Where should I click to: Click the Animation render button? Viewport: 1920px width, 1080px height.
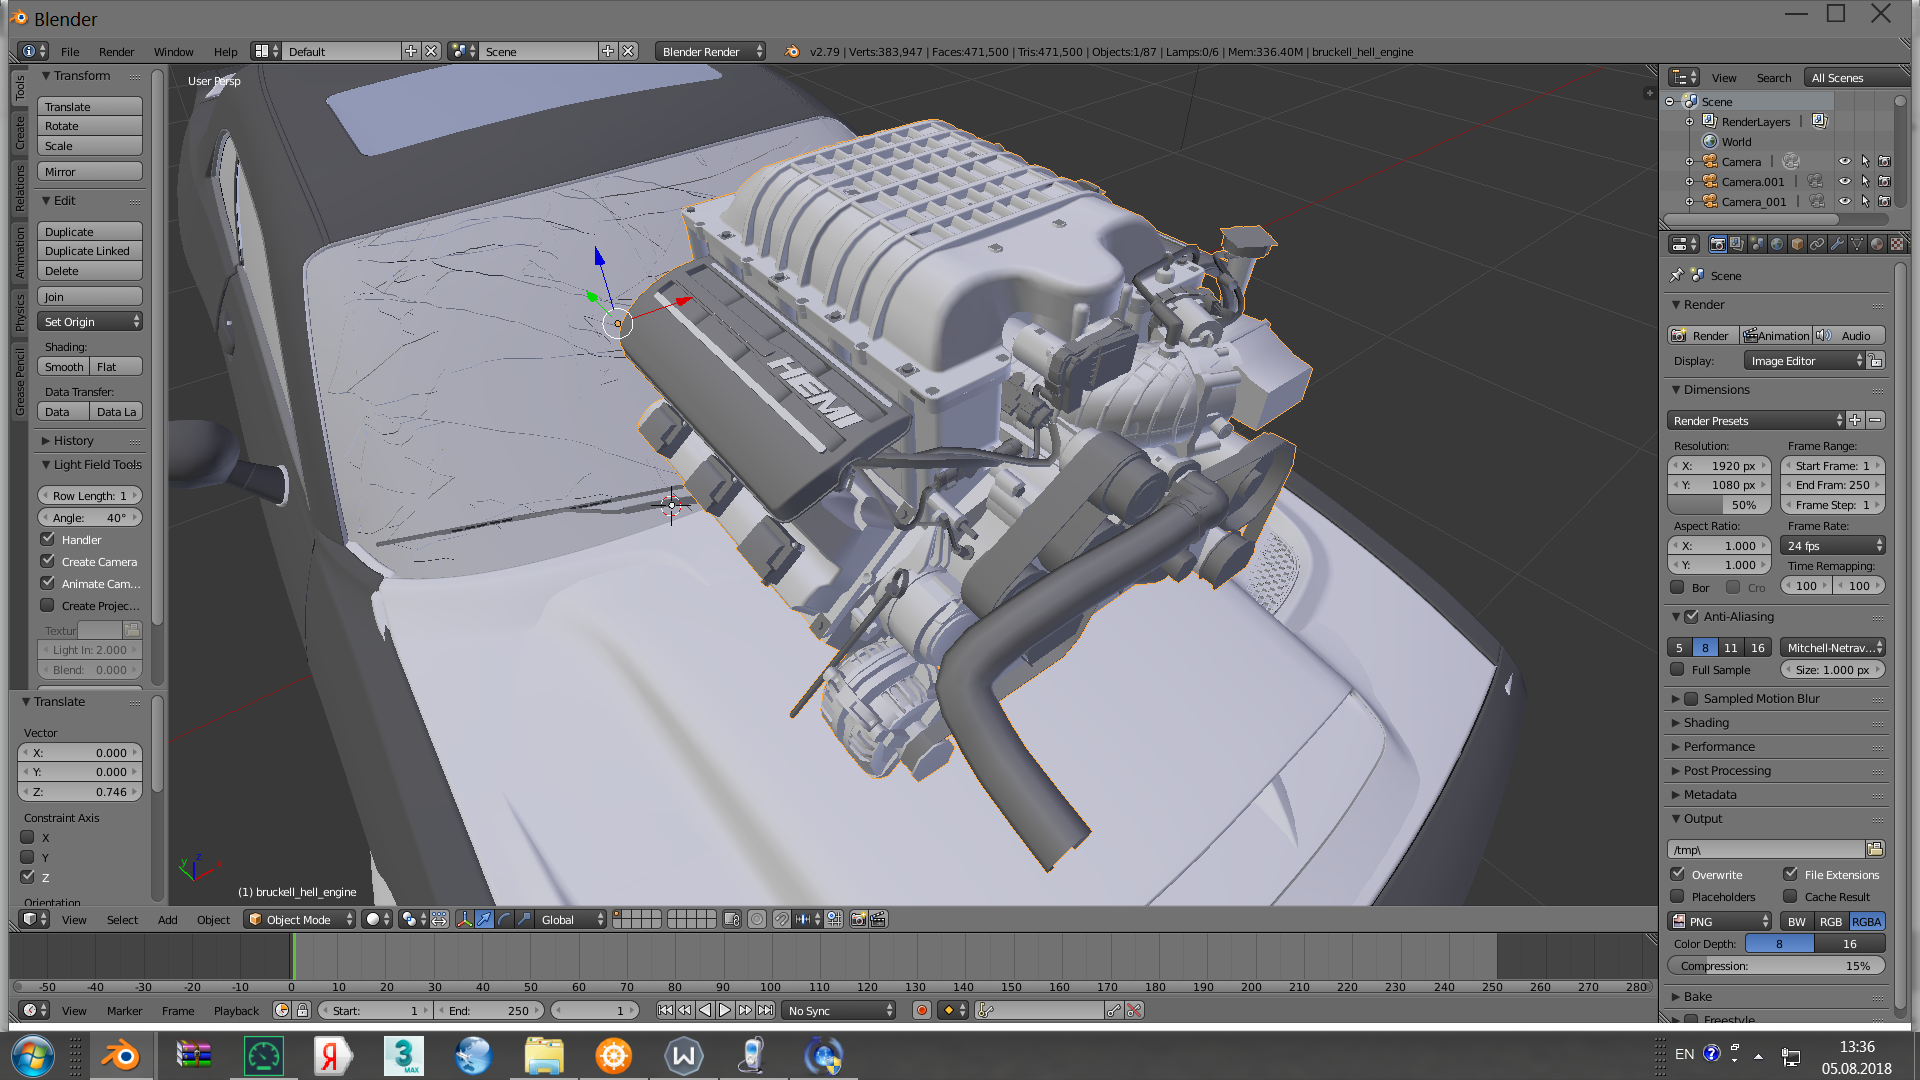click(x=1776, y=335)
